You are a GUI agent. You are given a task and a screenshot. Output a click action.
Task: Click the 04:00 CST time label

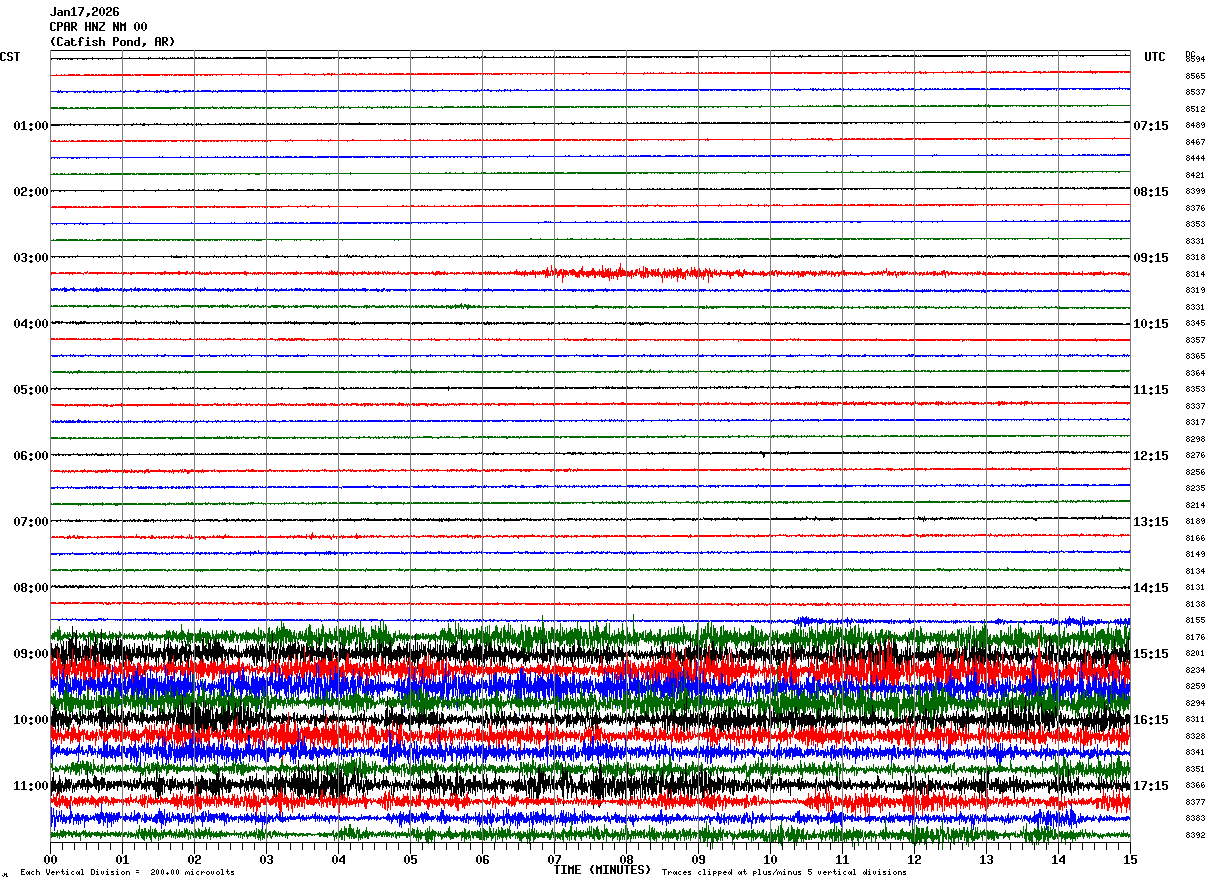click(x=31, y=324)
